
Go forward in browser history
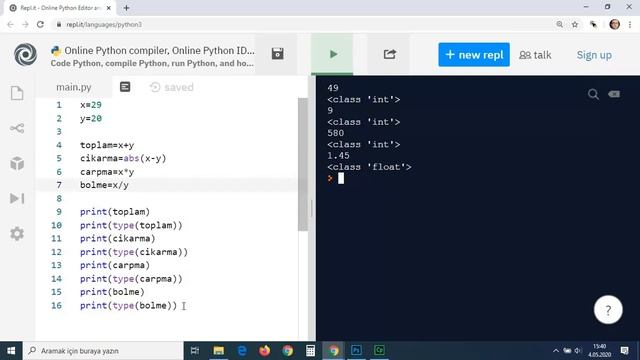tap(25, 24)
